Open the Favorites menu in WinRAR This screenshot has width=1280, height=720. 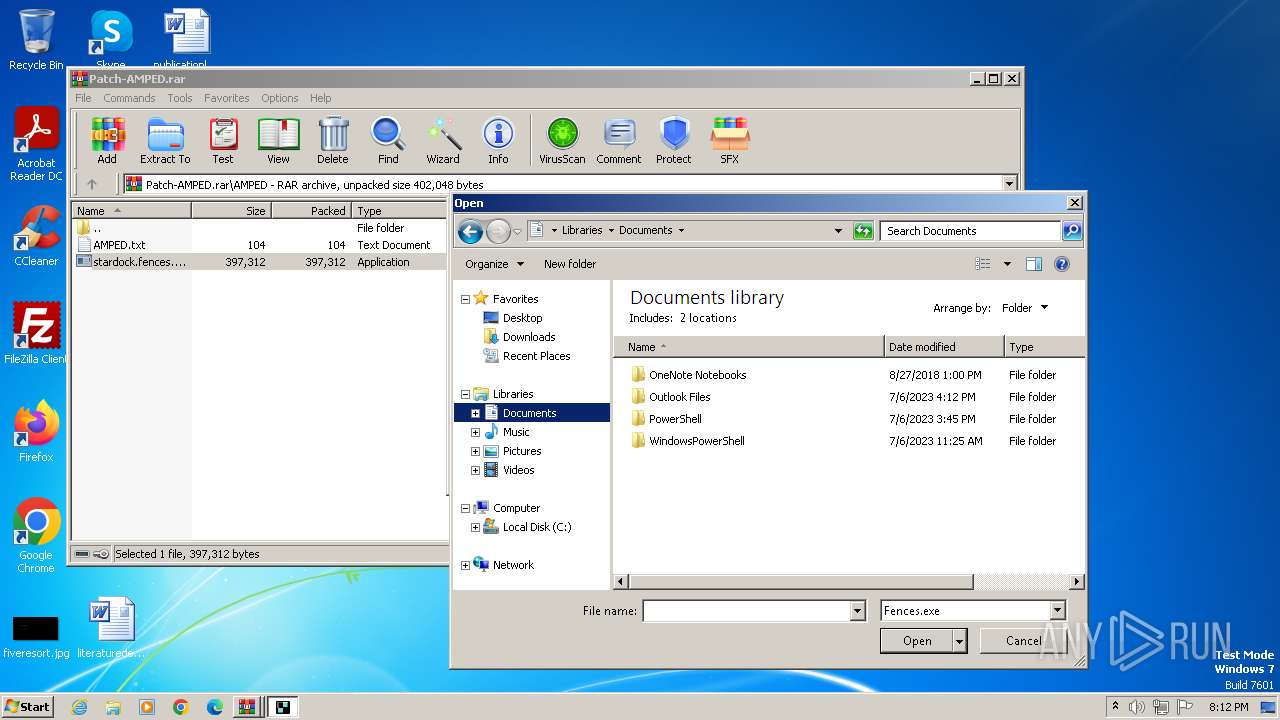227,98
